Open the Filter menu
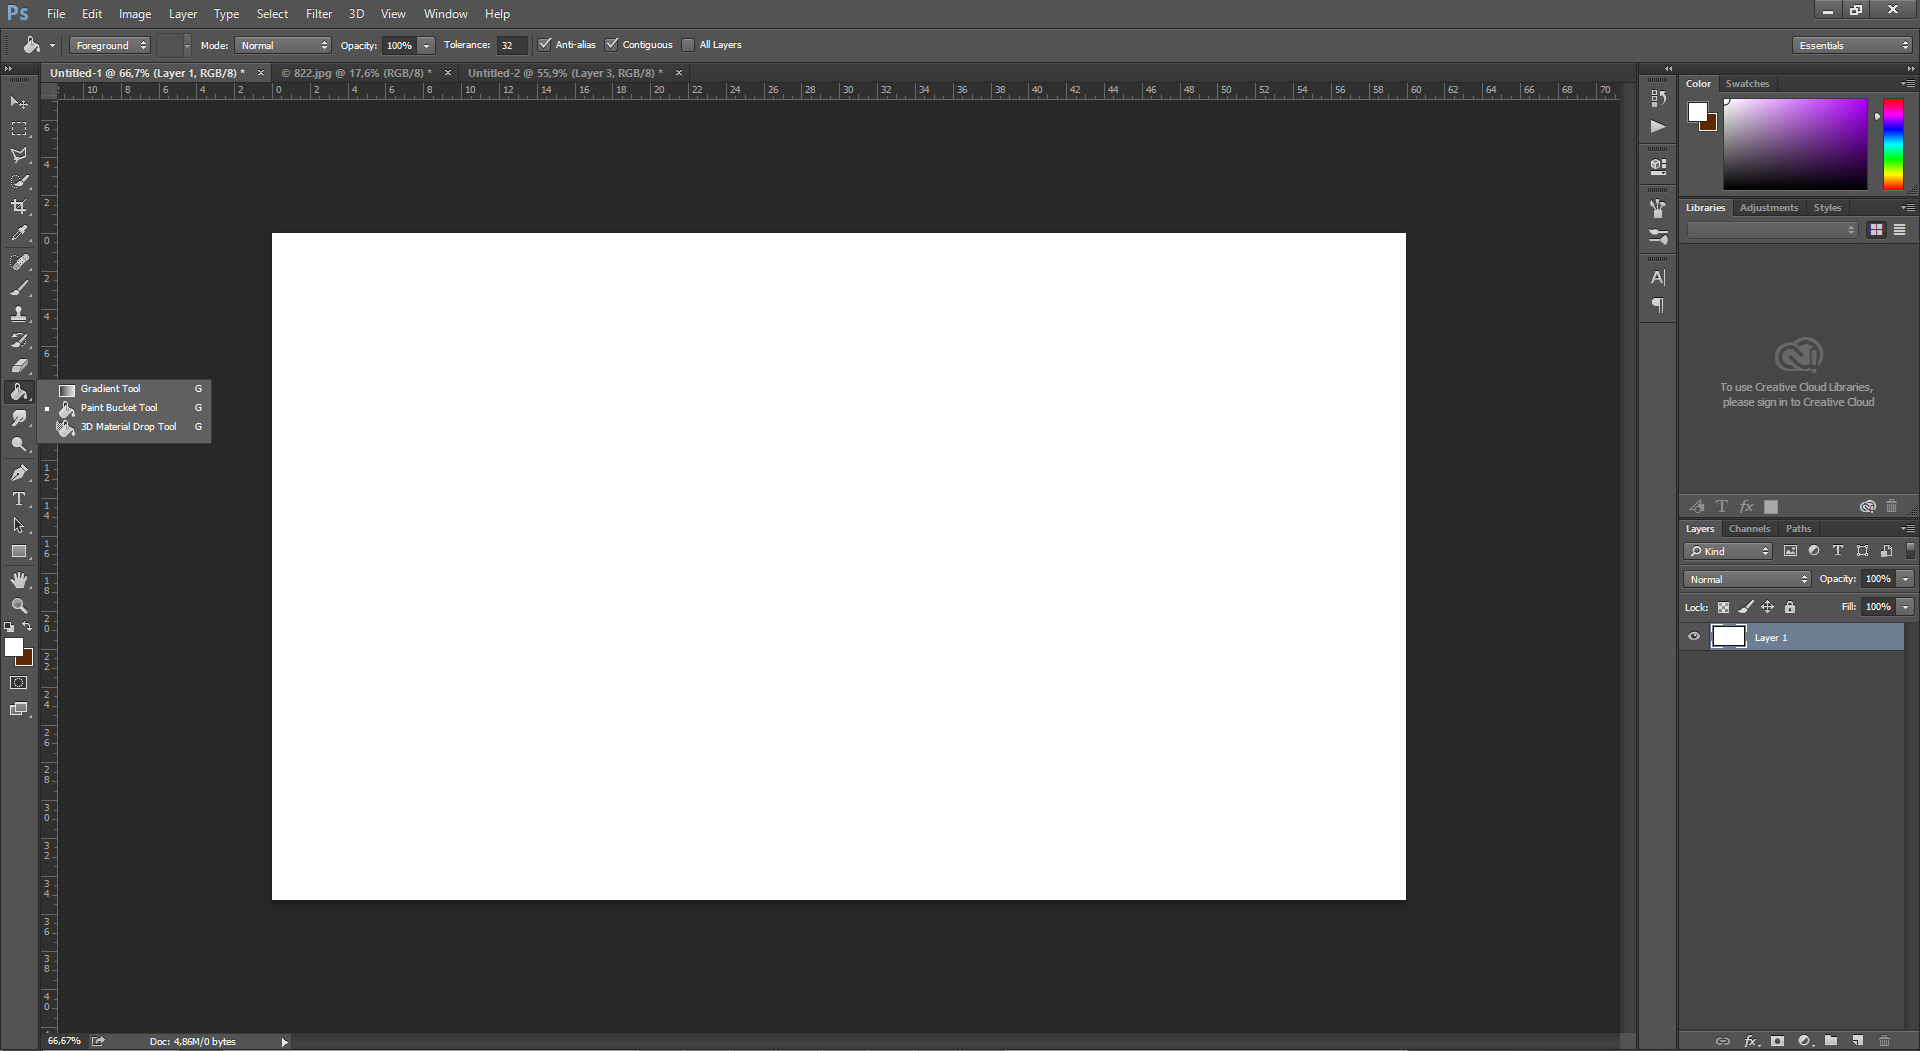The width and height of the screenshot is (1920, 1051). (318, 13)
